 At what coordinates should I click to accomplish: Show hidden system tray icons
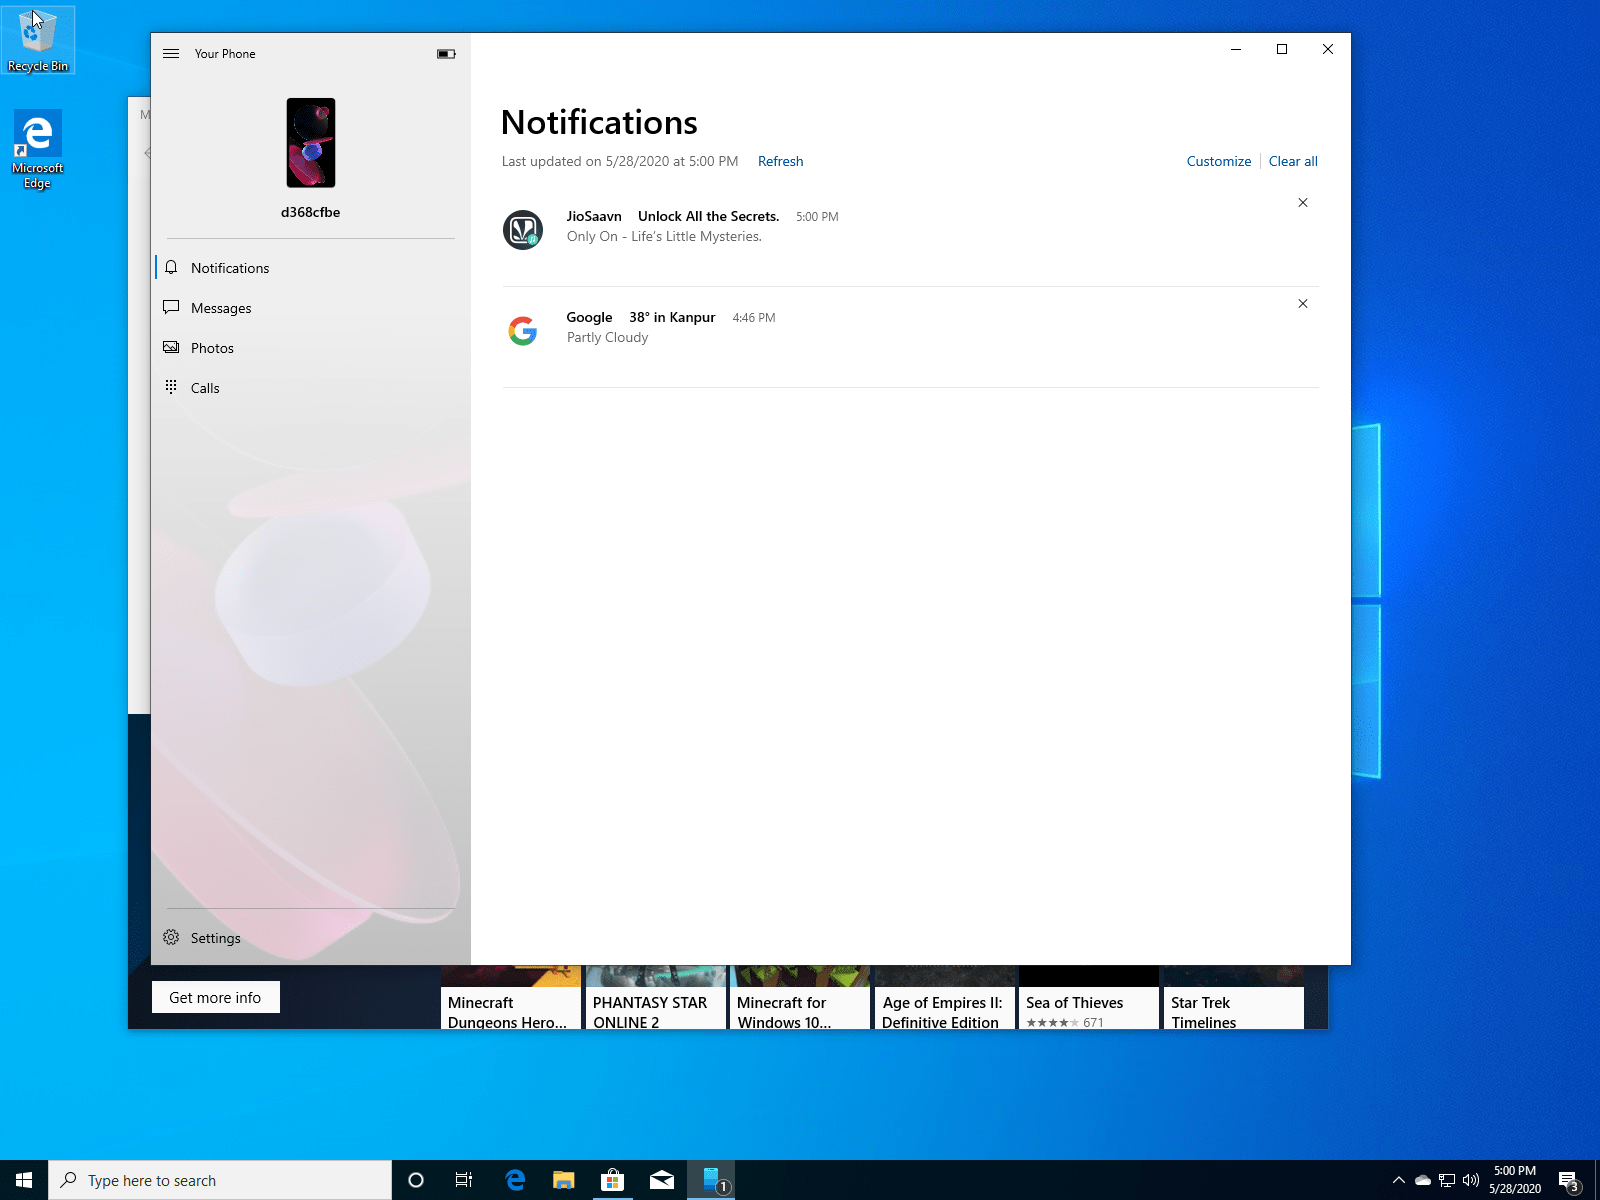(1398, 1180)
